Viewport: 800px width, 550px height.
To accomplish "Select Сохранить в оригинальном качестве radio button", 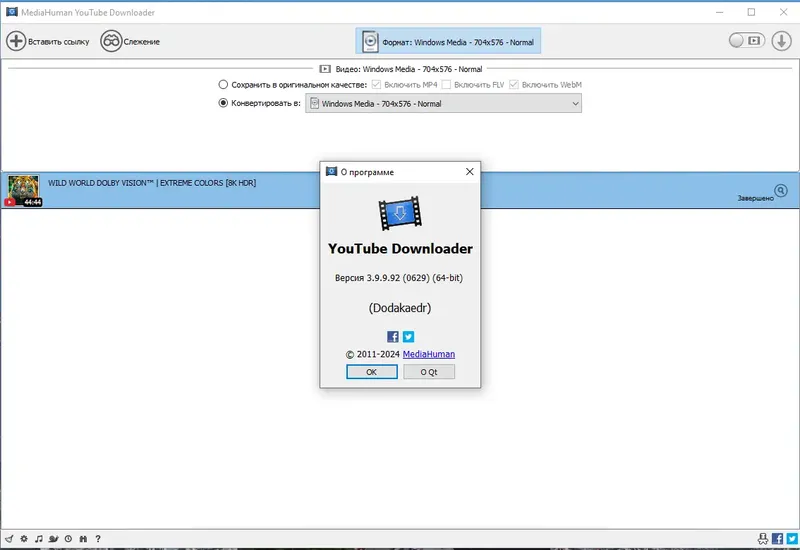I will pyautogui.click(x=223, y=85).
